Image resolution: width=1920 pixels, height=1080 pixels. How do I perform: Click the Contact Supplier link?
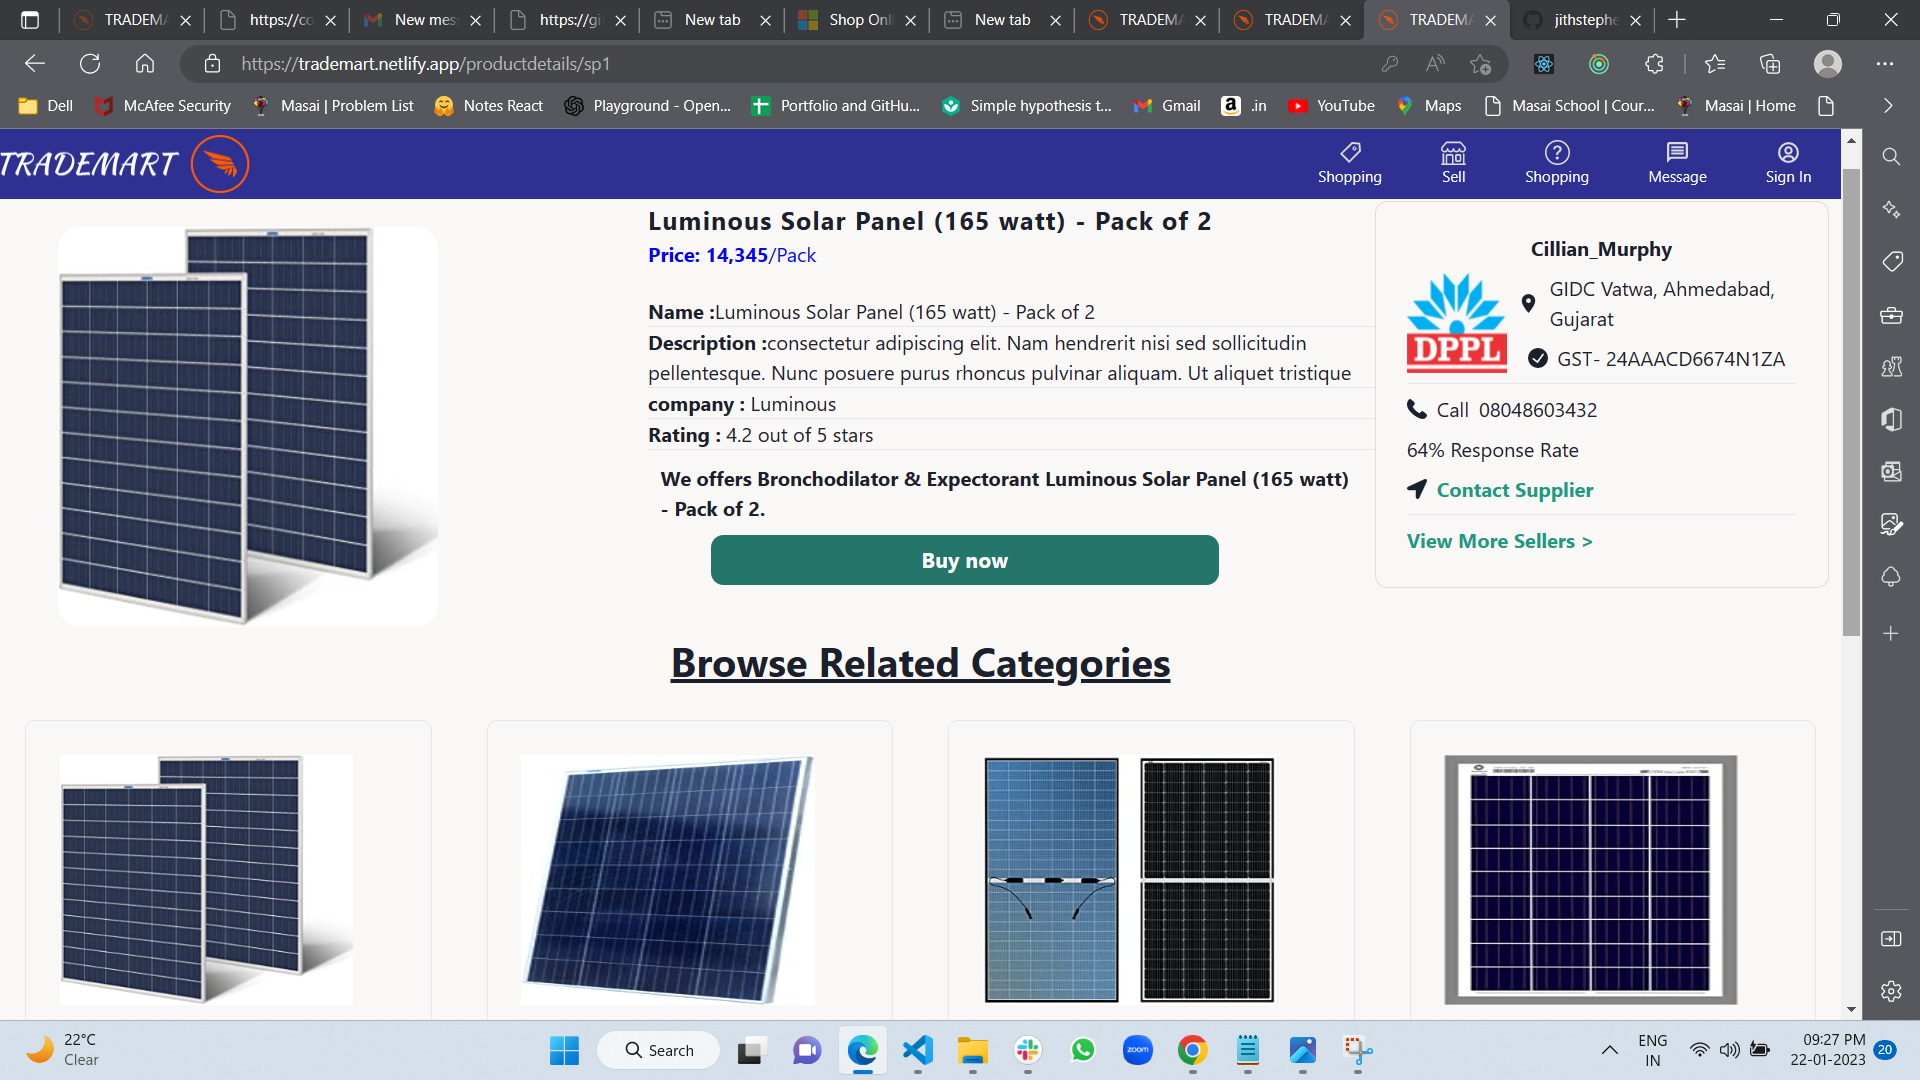(x=1514, y=490)
